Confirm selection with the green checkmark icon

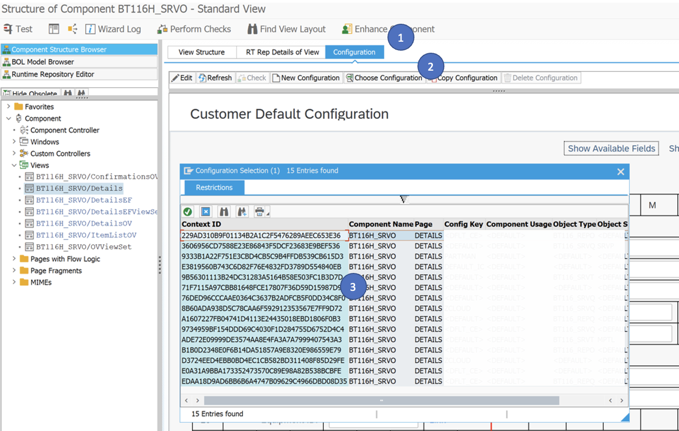(187, 211)
